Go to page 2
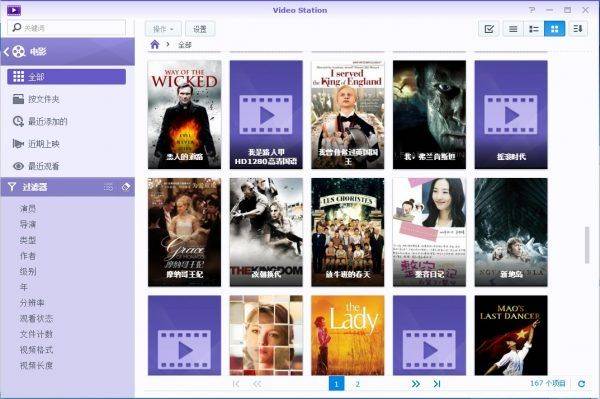The width and height of the screenshot is (600, 399). [x=357, y=384]
